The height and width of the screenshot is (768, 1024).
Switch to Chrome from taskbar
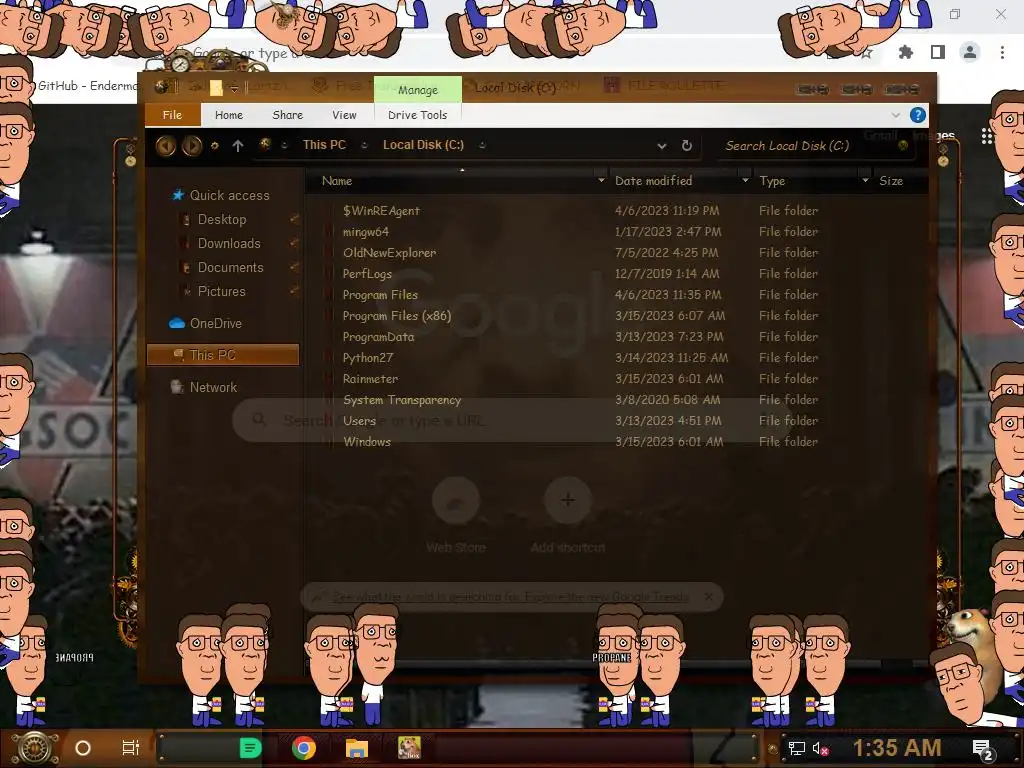click(304, 748)
